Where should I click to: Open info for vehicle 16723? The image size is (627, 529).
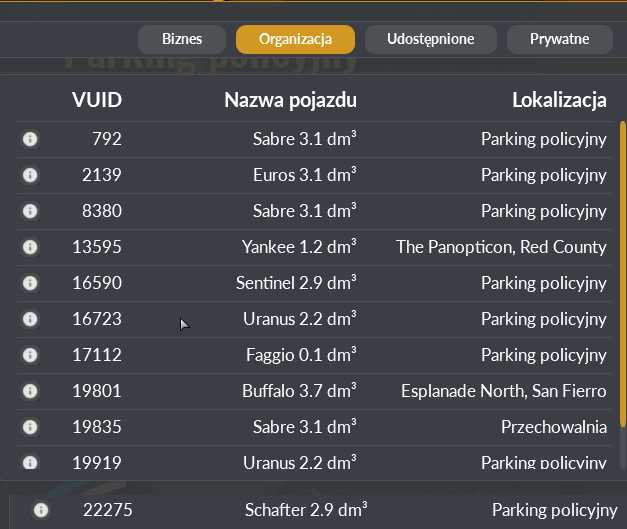click(x=30, y=319)
